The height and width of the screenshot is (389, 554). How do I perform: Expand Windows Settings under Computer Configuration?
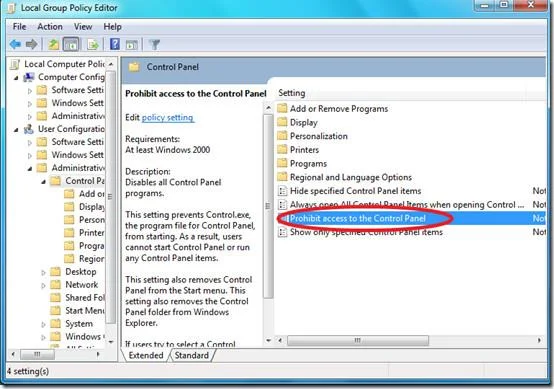click(x=30, y=104)
